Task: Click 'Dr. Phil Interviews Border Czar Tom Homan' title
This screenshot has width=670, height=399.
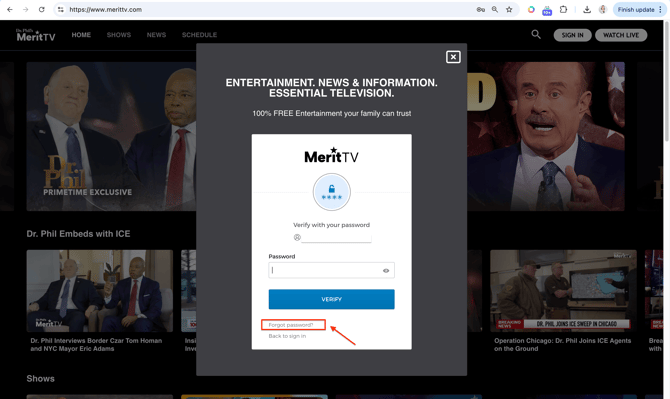Action: (96, 345)
